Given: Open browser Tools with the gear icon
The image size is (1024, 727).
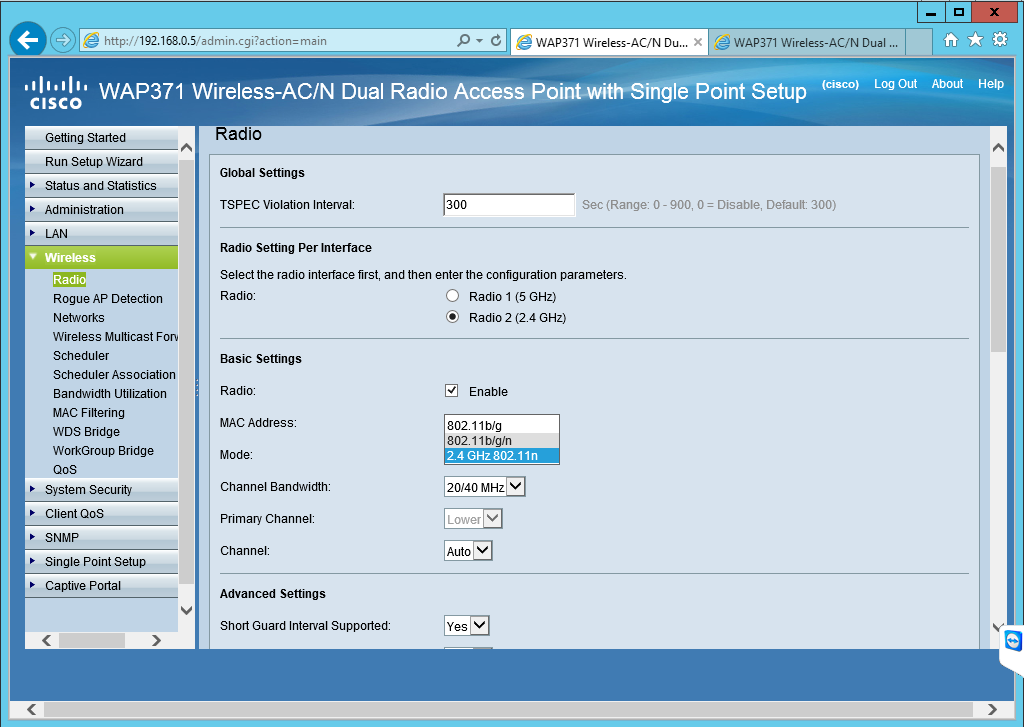Looking at the screenshot, I should [x=997, y=41].
